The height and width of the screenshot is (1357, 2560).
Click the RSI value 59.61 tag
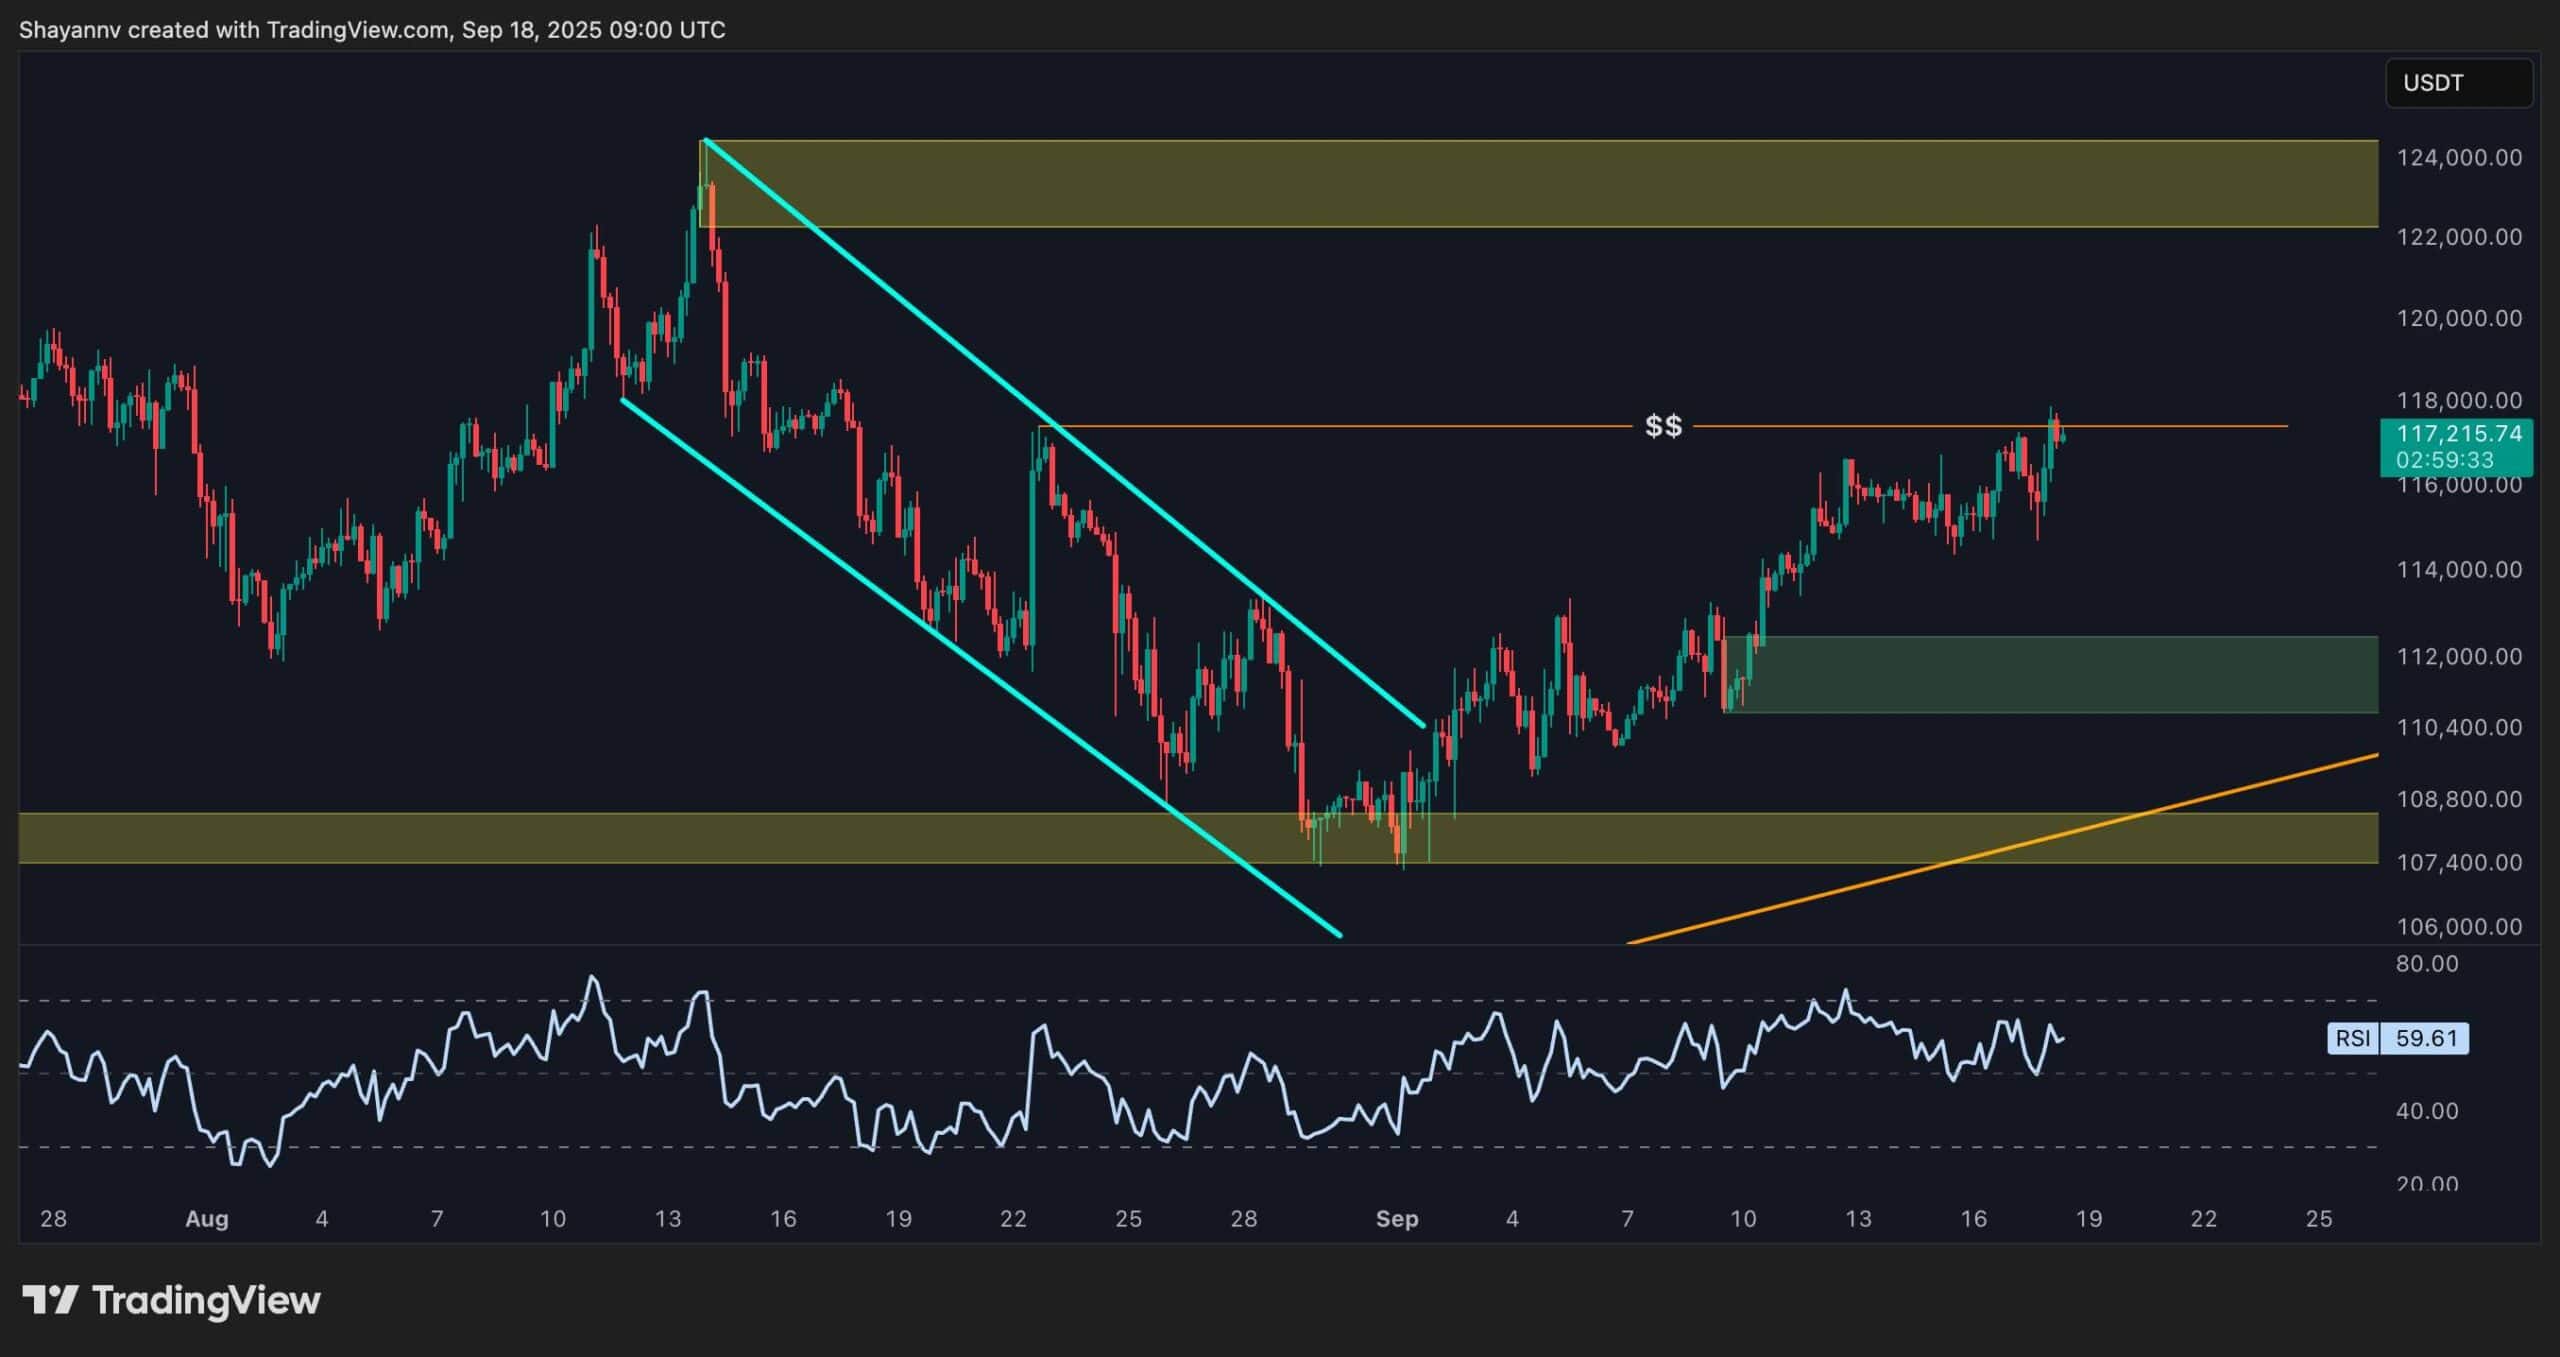tap(2426, 1038)
